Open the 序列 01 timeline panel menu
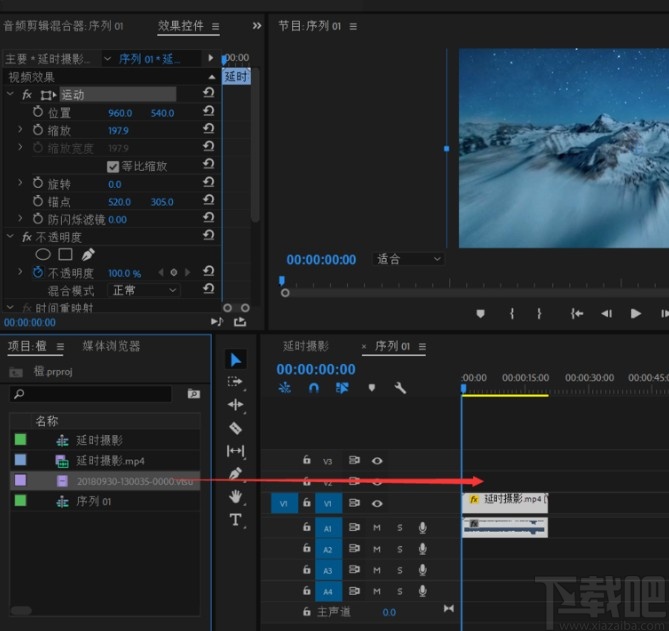The image size is (669, 631). [x=422, y=346]
